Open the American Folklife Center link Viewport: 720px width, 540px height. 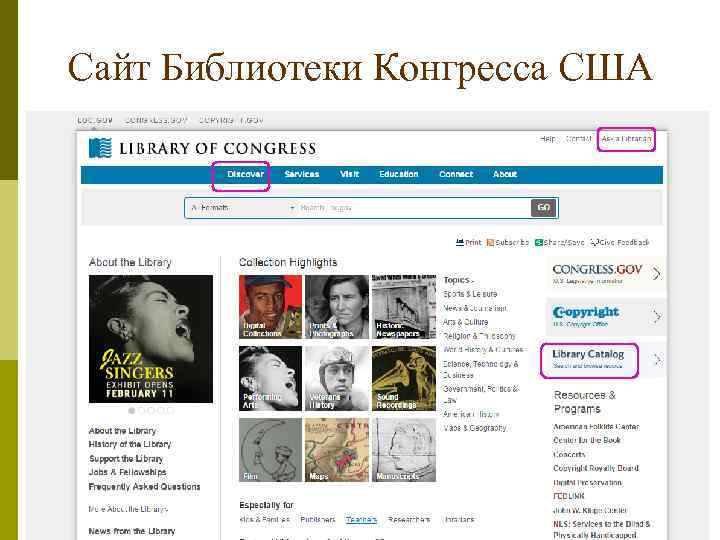596,427
